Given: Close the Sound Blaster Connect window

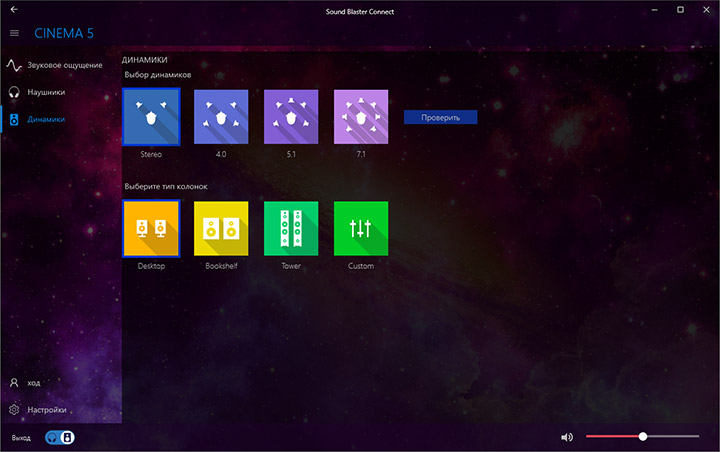Looking at the screenshot, I should [x=706, y=10].
